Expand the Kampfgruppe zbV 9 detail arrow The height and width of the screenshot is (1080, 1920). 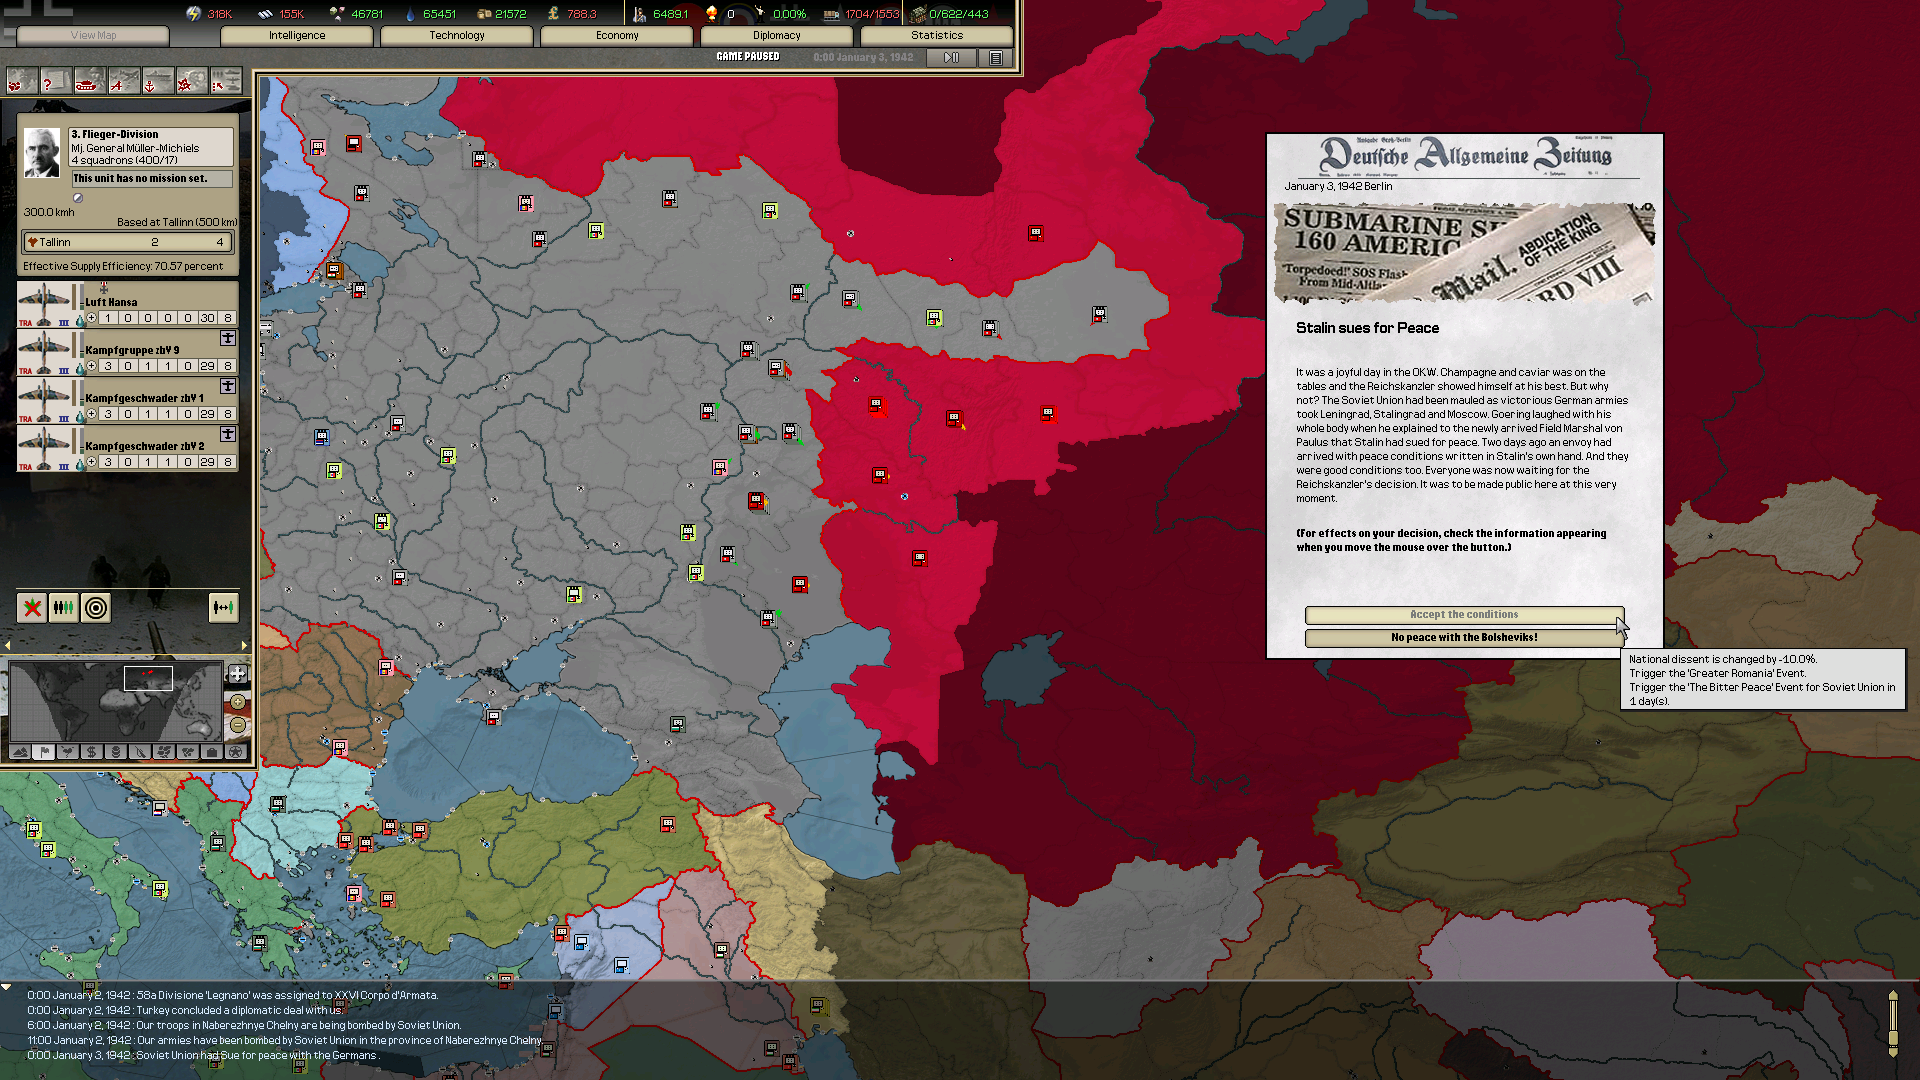click(x=227, y=338)
